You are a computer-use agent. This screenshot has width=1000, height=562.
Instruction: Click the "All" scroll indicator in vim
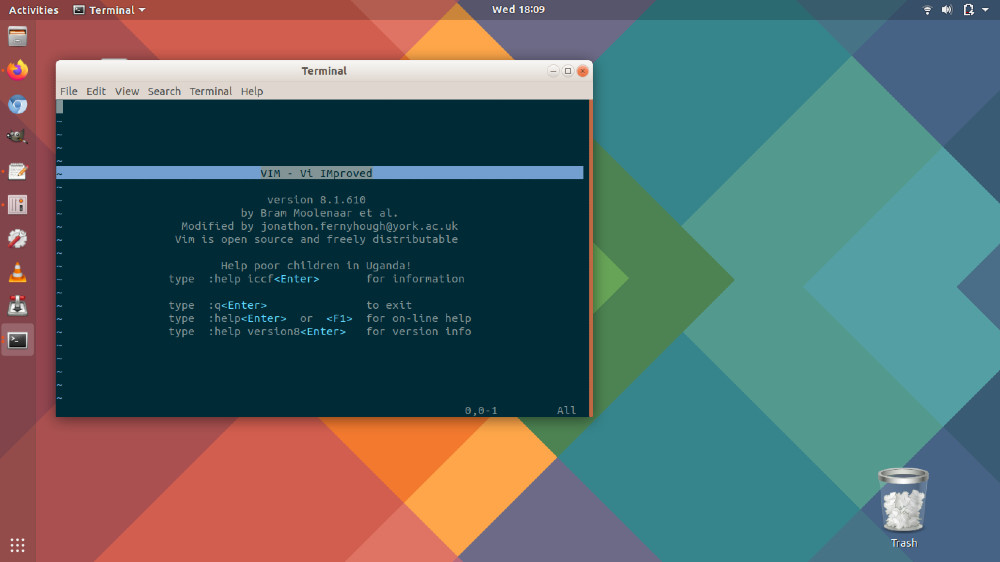[x=566, y=410]
